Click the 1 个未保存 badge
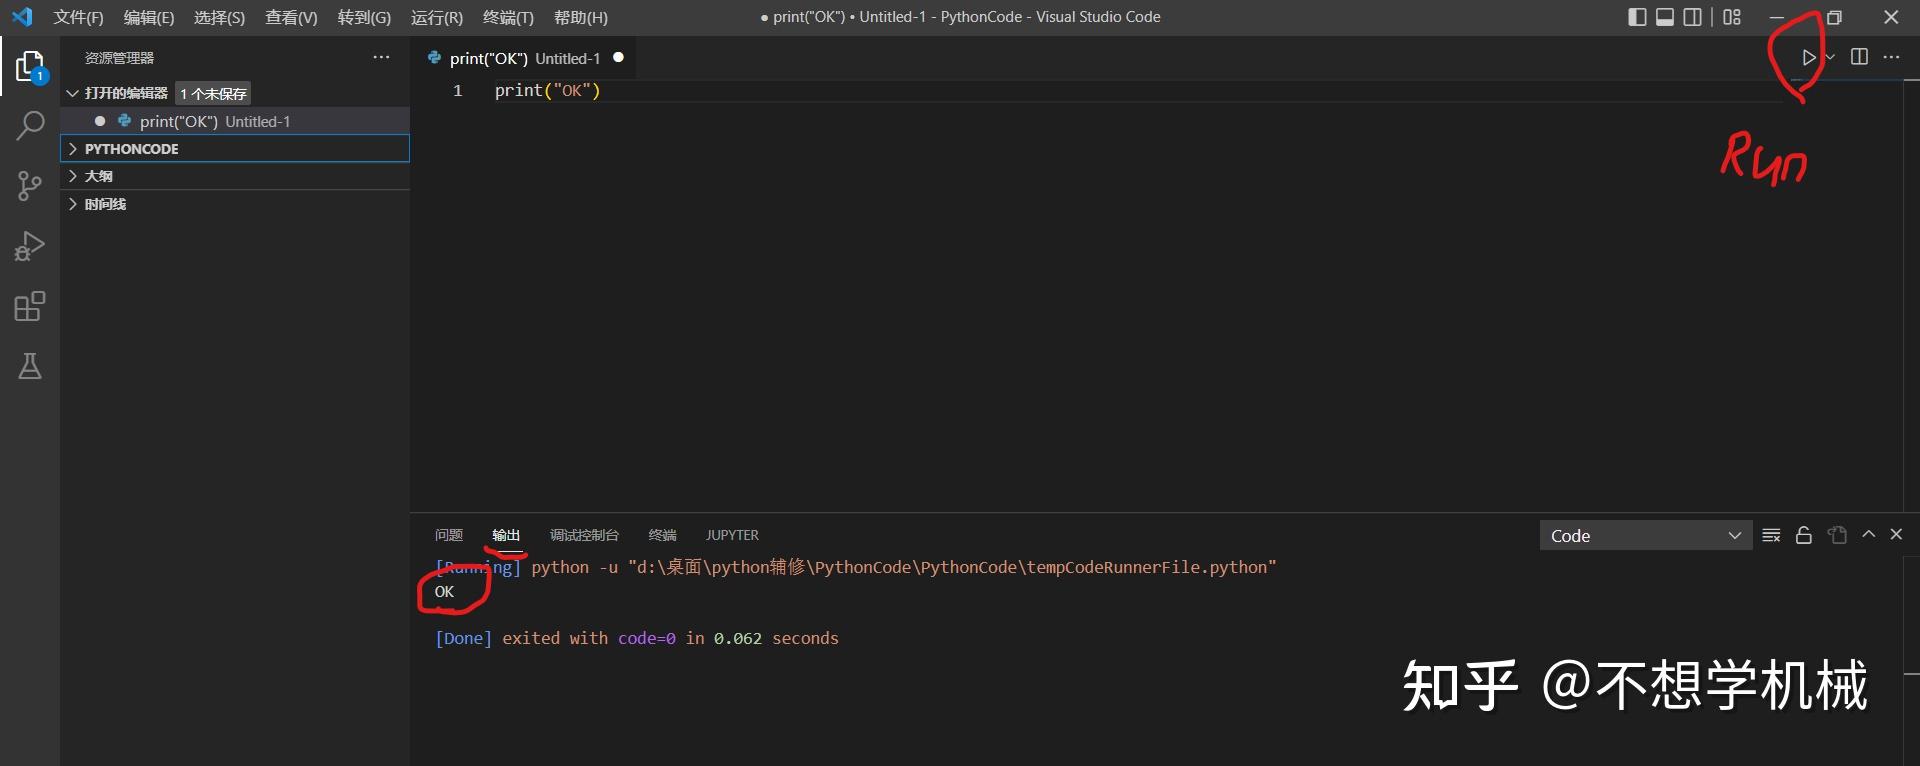This screenshot has width=1920, height=766. (x=213, y=93)
